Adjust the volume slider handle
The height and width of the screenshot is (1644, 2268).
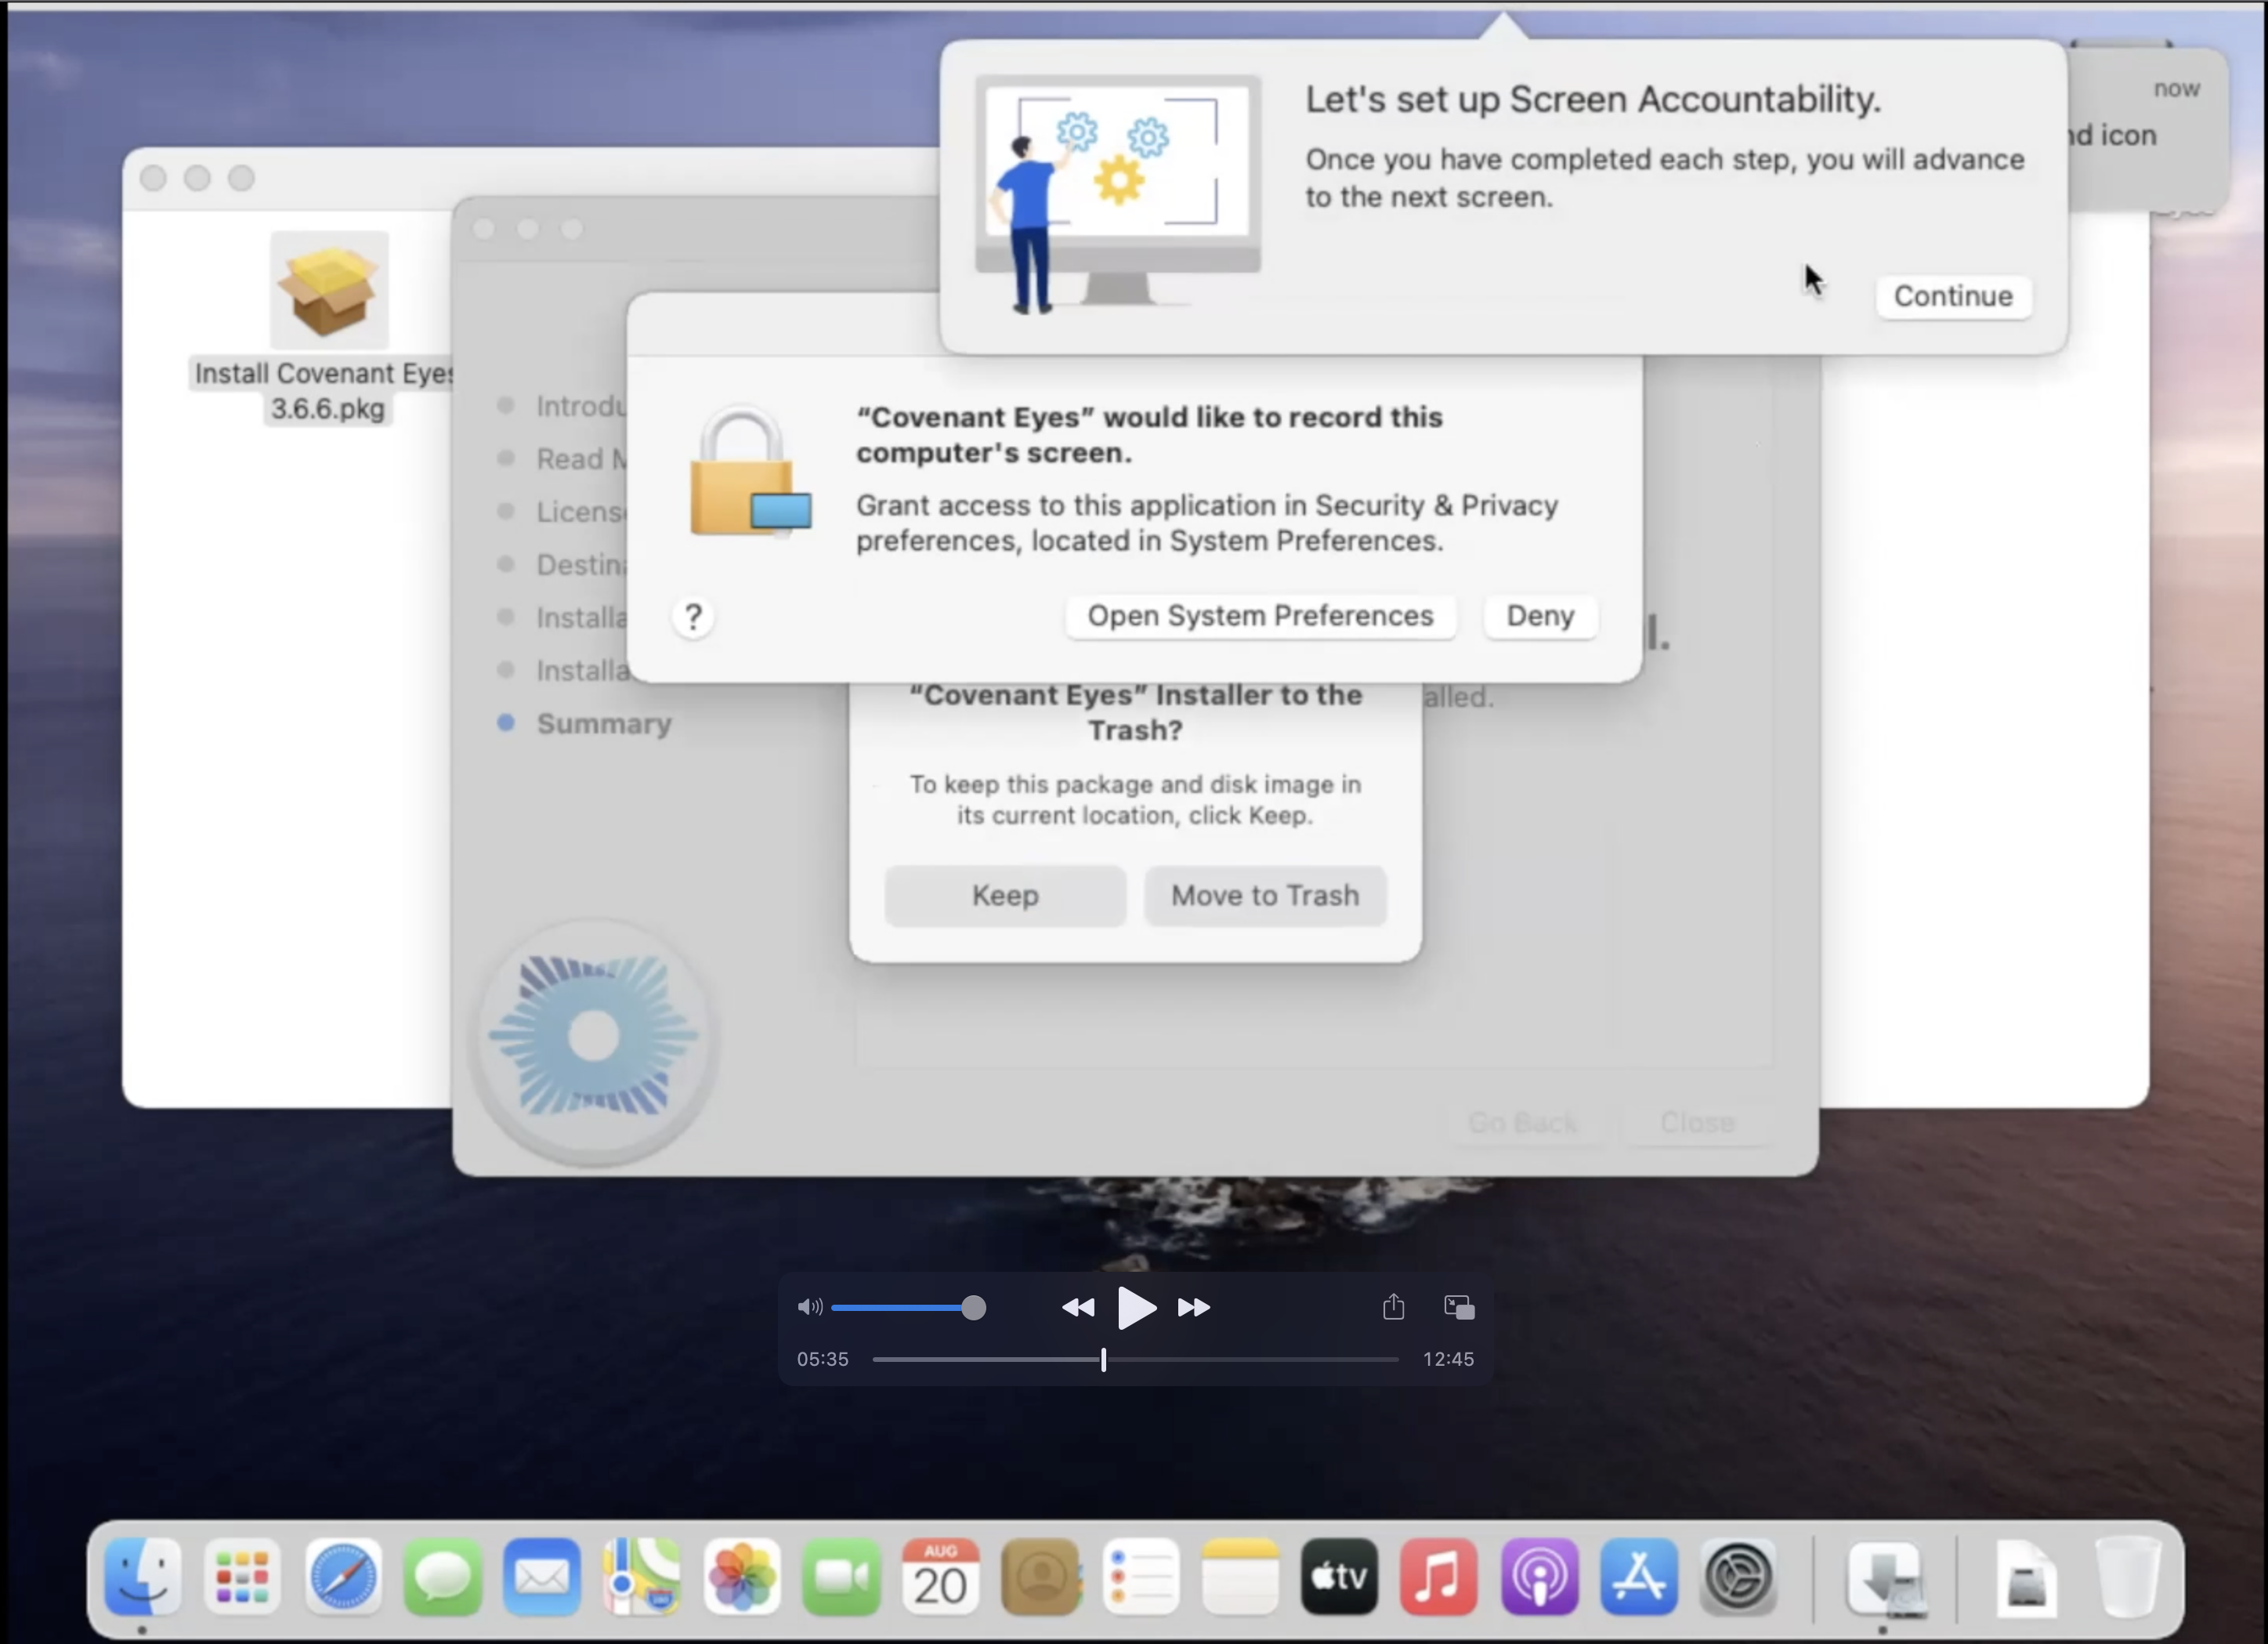[x=973, y=1308]
